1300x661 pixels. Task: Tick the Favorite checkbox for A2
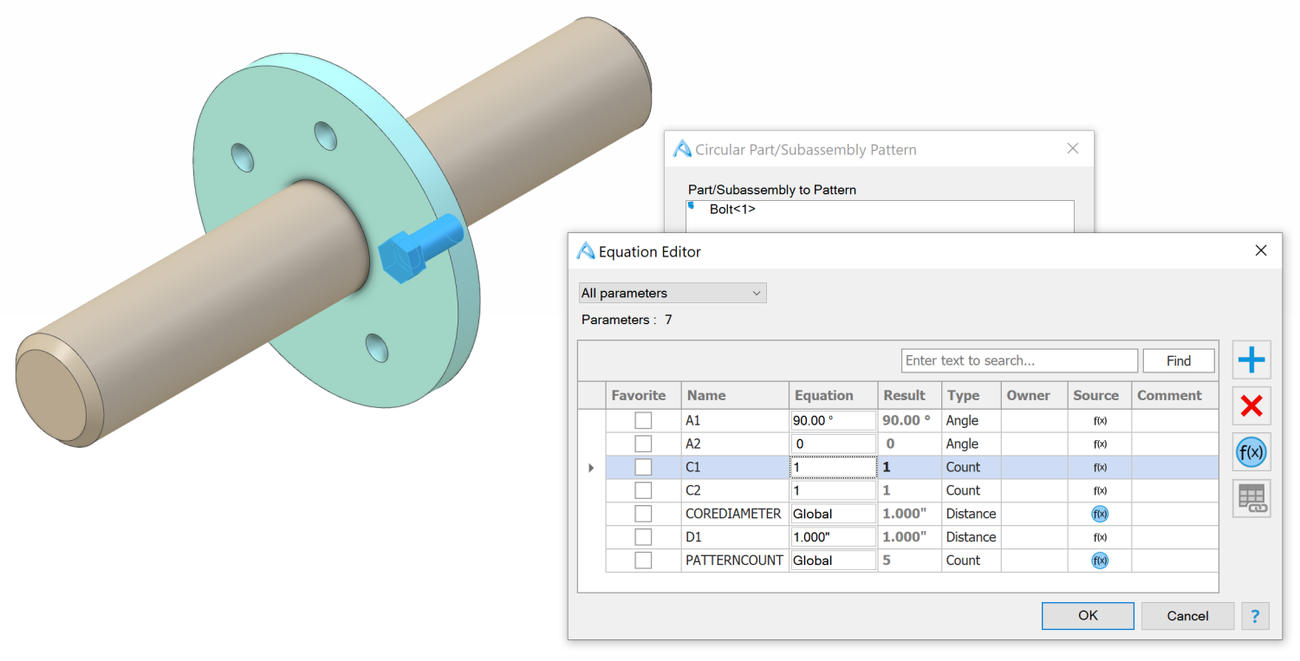(x=643, y=444)
